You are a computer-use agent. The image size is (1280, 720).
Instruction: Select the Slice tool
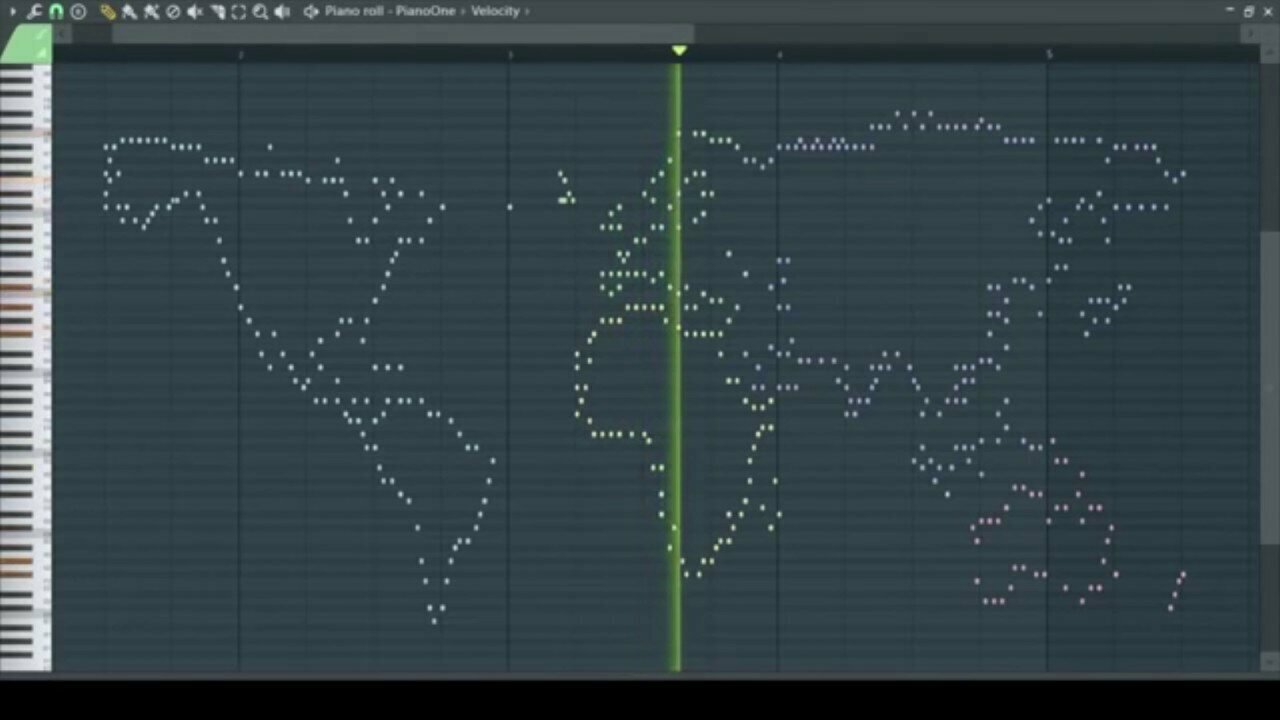click(217, 11)
